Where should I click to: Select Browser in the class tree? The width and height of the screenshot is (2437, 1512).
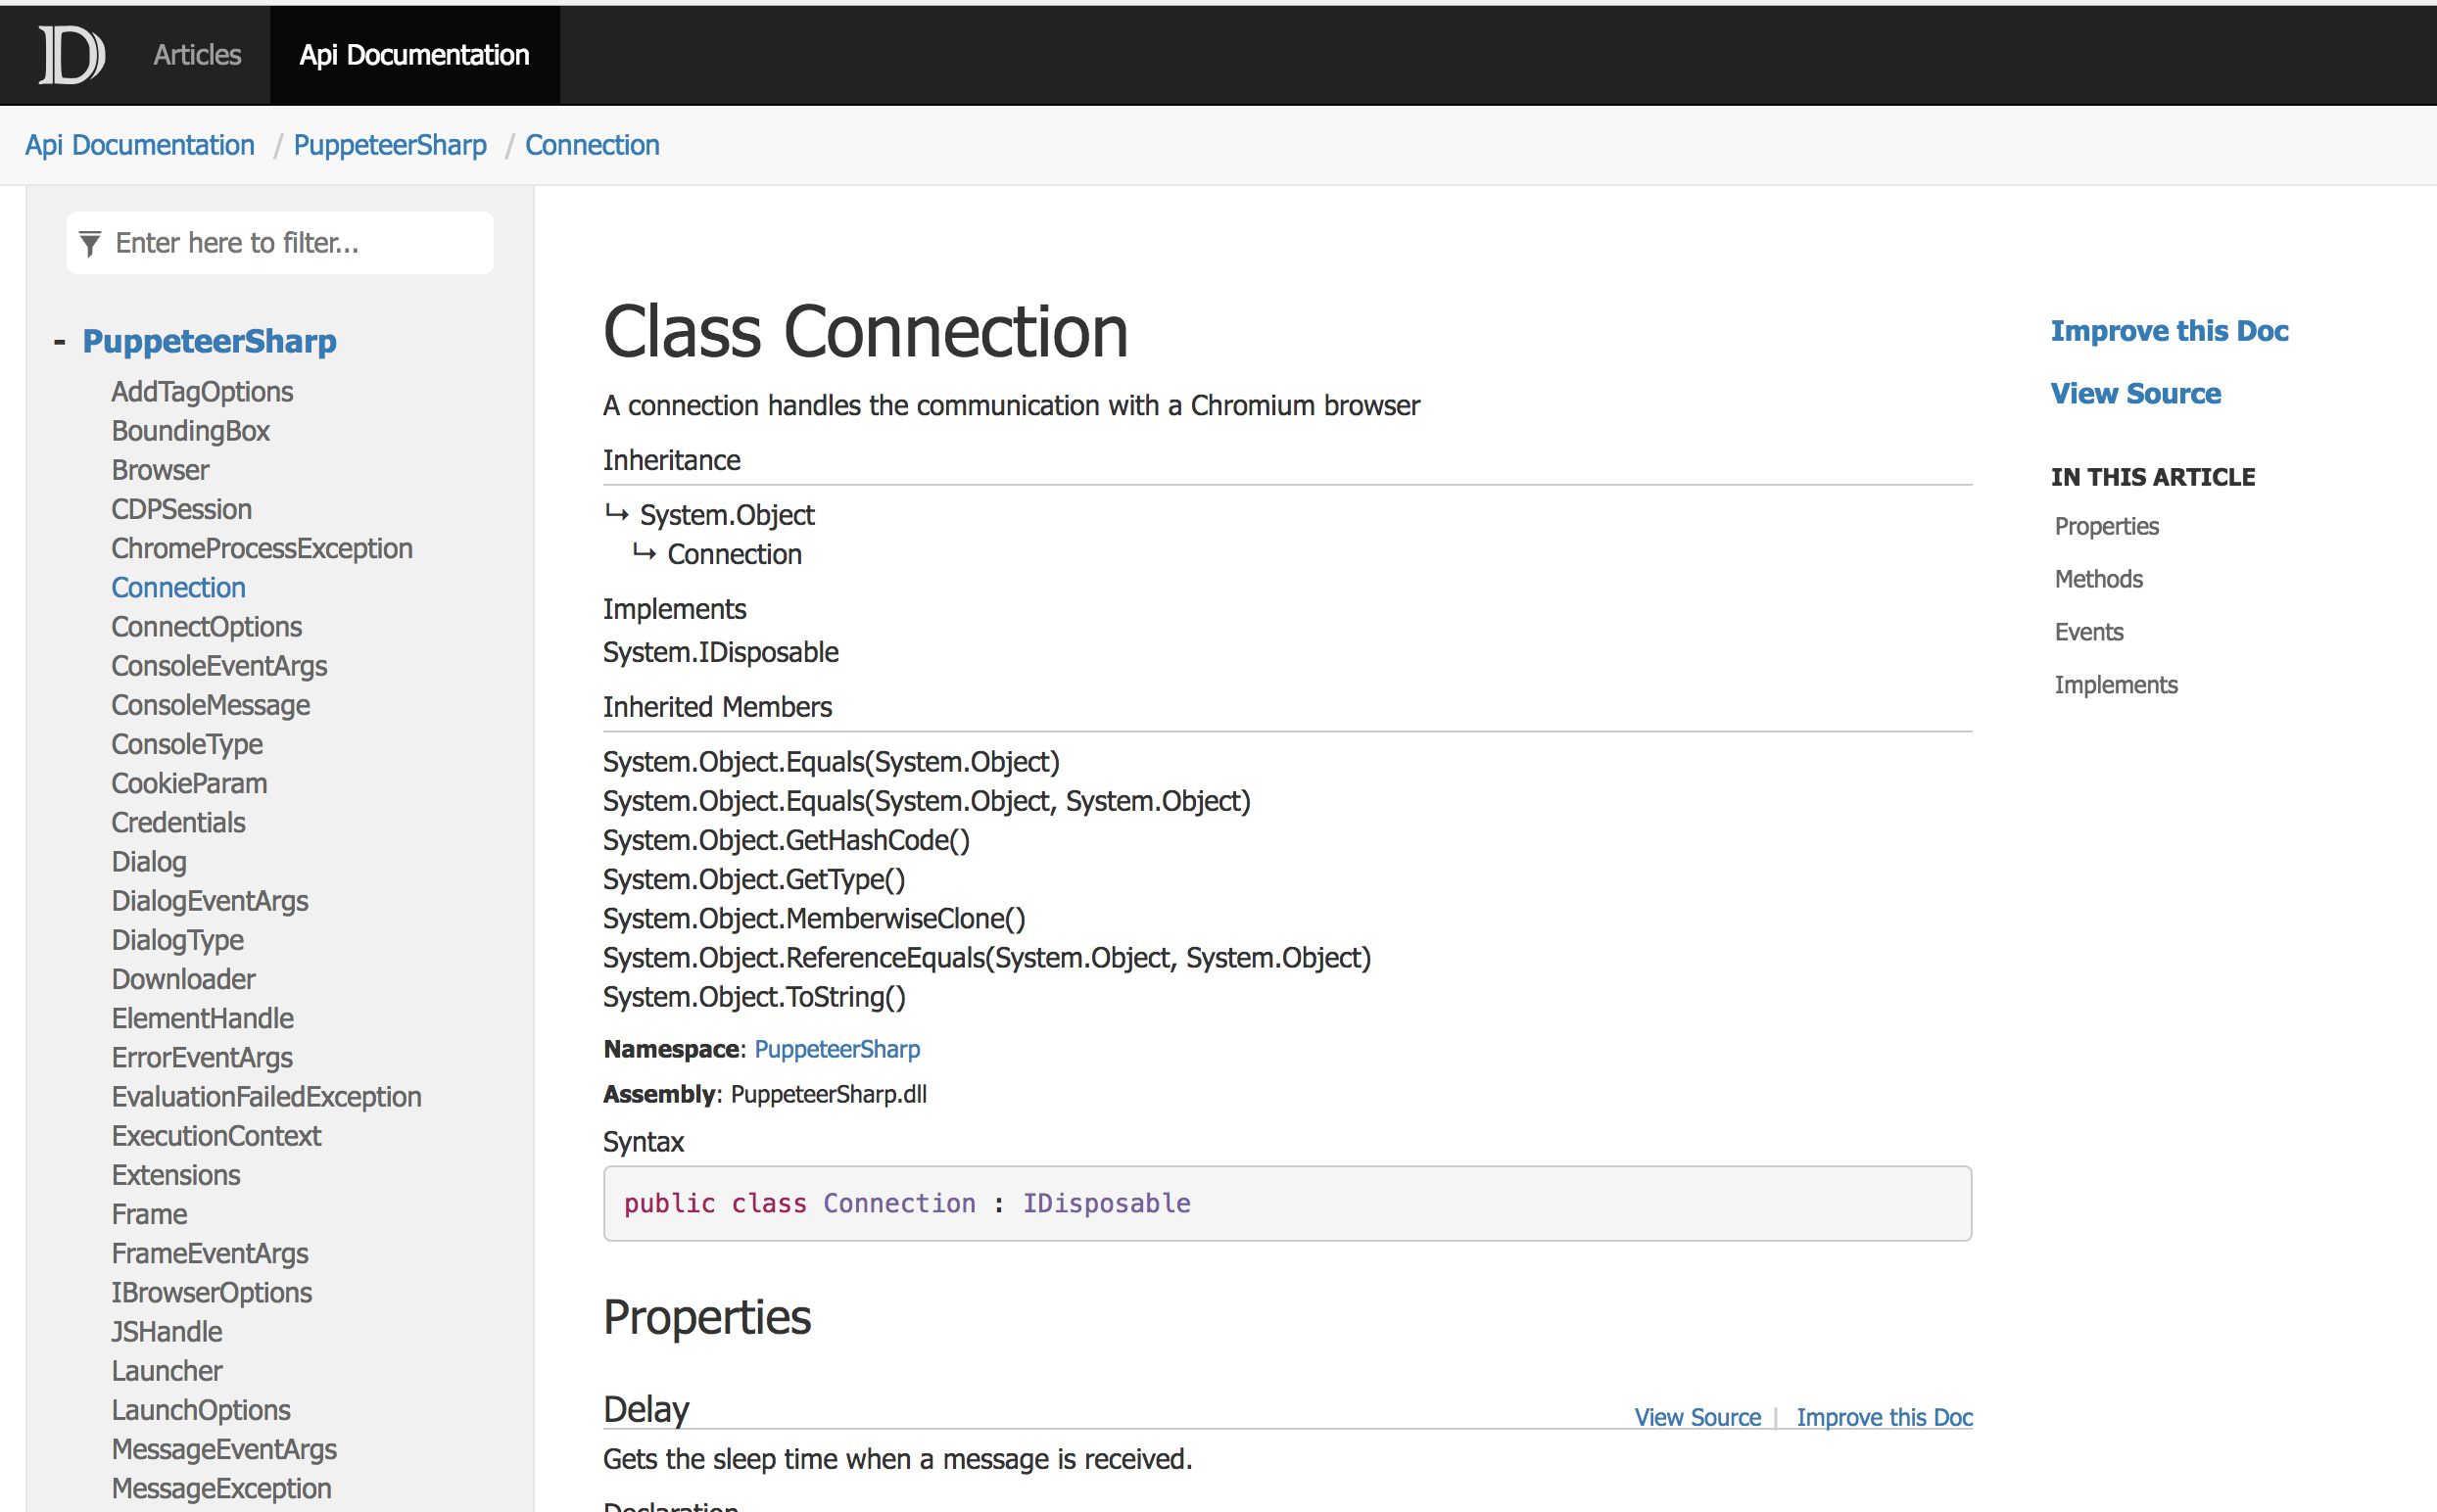coord(160,470)
